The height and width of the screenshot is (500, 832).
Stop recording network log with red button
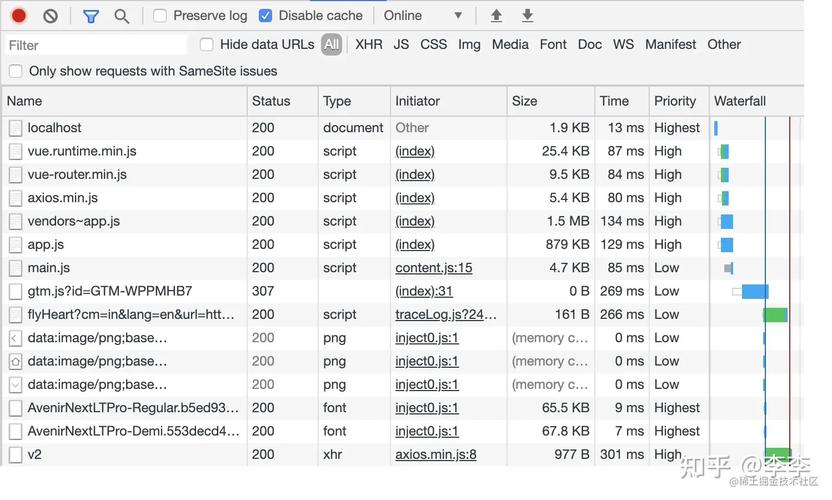(x=19, y=16)
